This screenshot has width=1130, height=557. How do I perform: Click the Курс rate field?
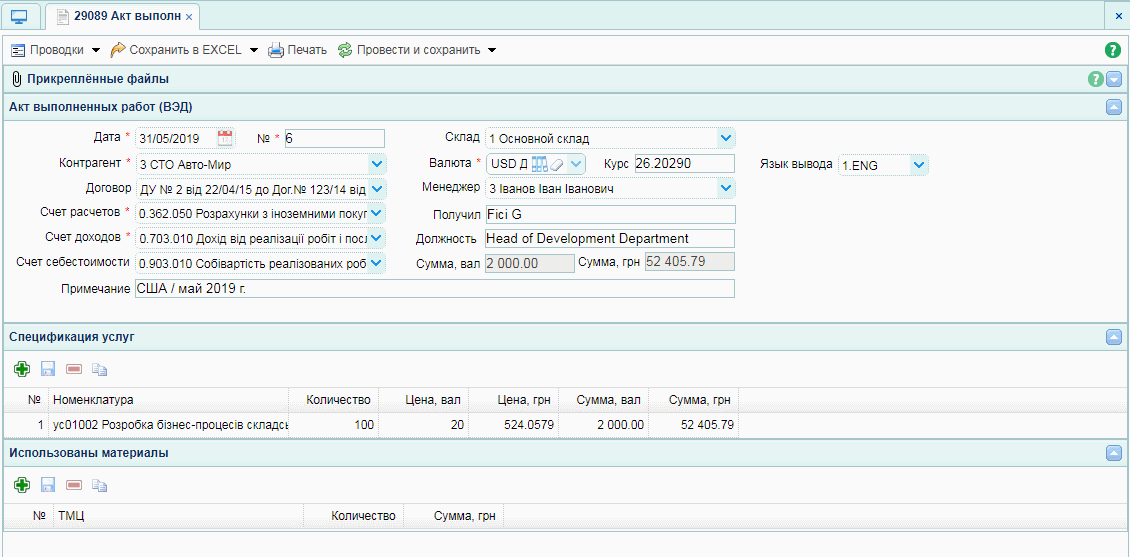[x=684, y=164]
